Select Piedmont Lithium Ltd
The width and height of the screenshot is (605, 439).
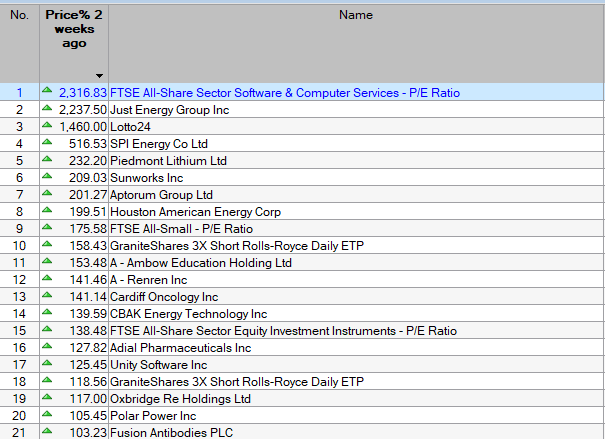pyautogui.click(x=168, y=160)
